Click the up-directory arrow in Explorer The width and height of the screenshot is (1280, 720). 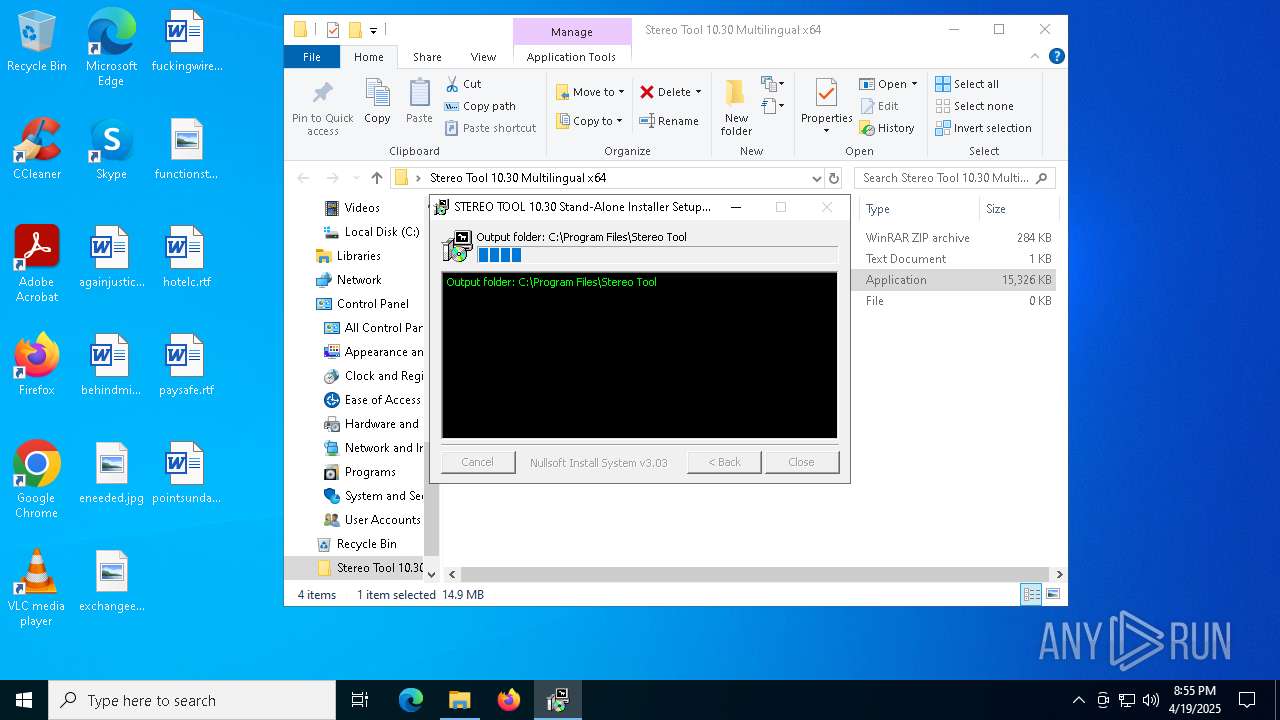tap(376, 178)
